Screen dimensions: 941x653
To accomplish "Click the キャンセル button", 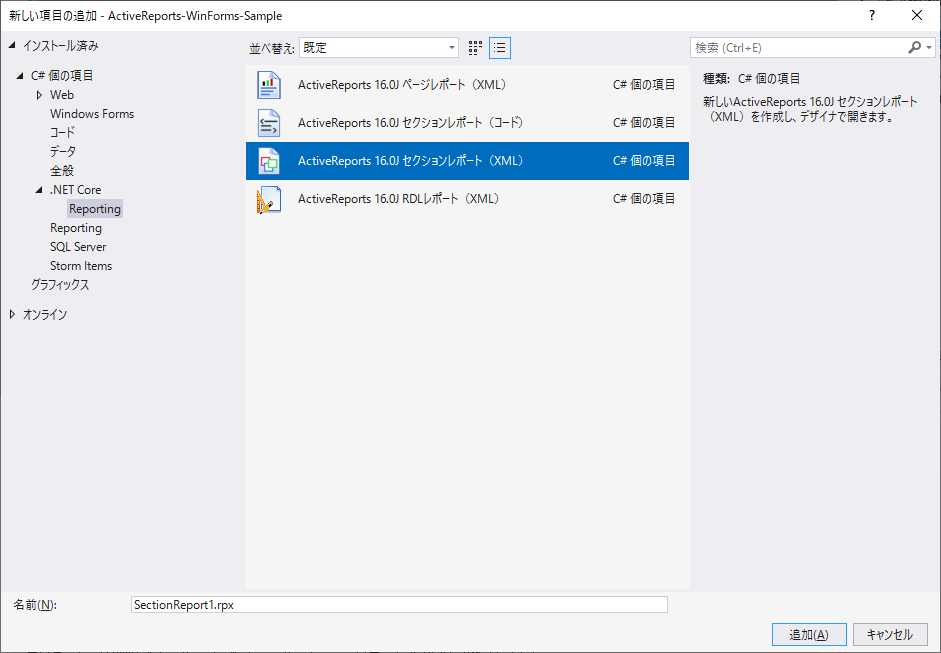I will (890, 634).
